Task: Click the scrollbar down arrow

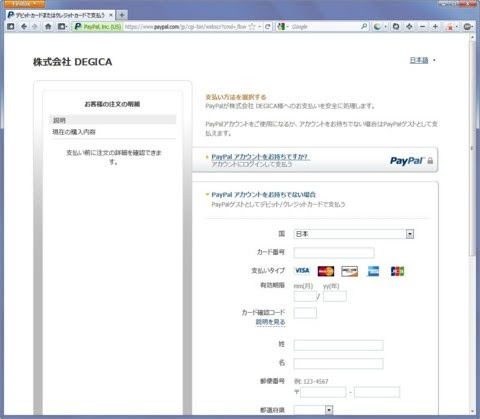Action: pos(472,411)
